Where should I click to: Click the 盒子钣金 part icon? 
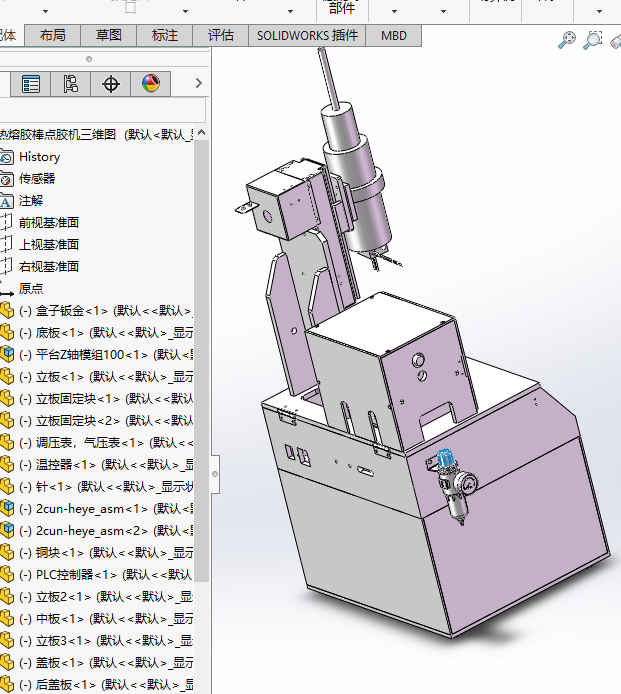[7, 310]
